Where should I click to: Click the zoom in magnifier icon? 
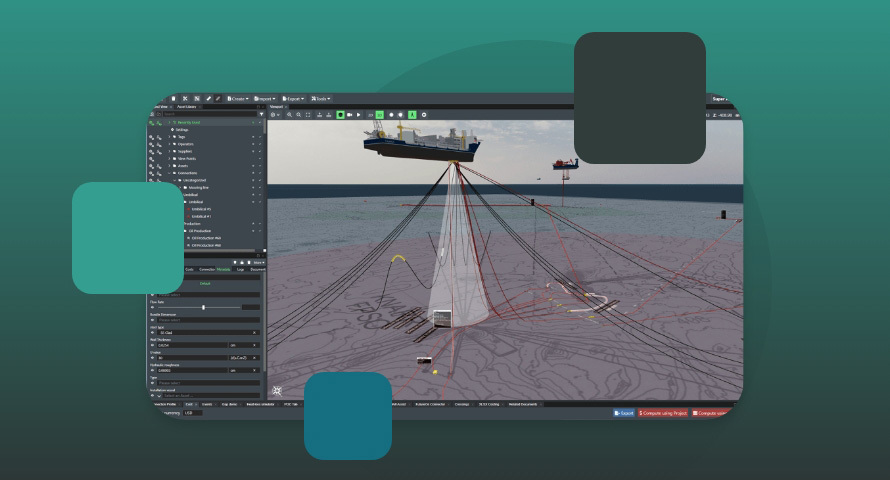pyautogui.click(x=289, y=115)
